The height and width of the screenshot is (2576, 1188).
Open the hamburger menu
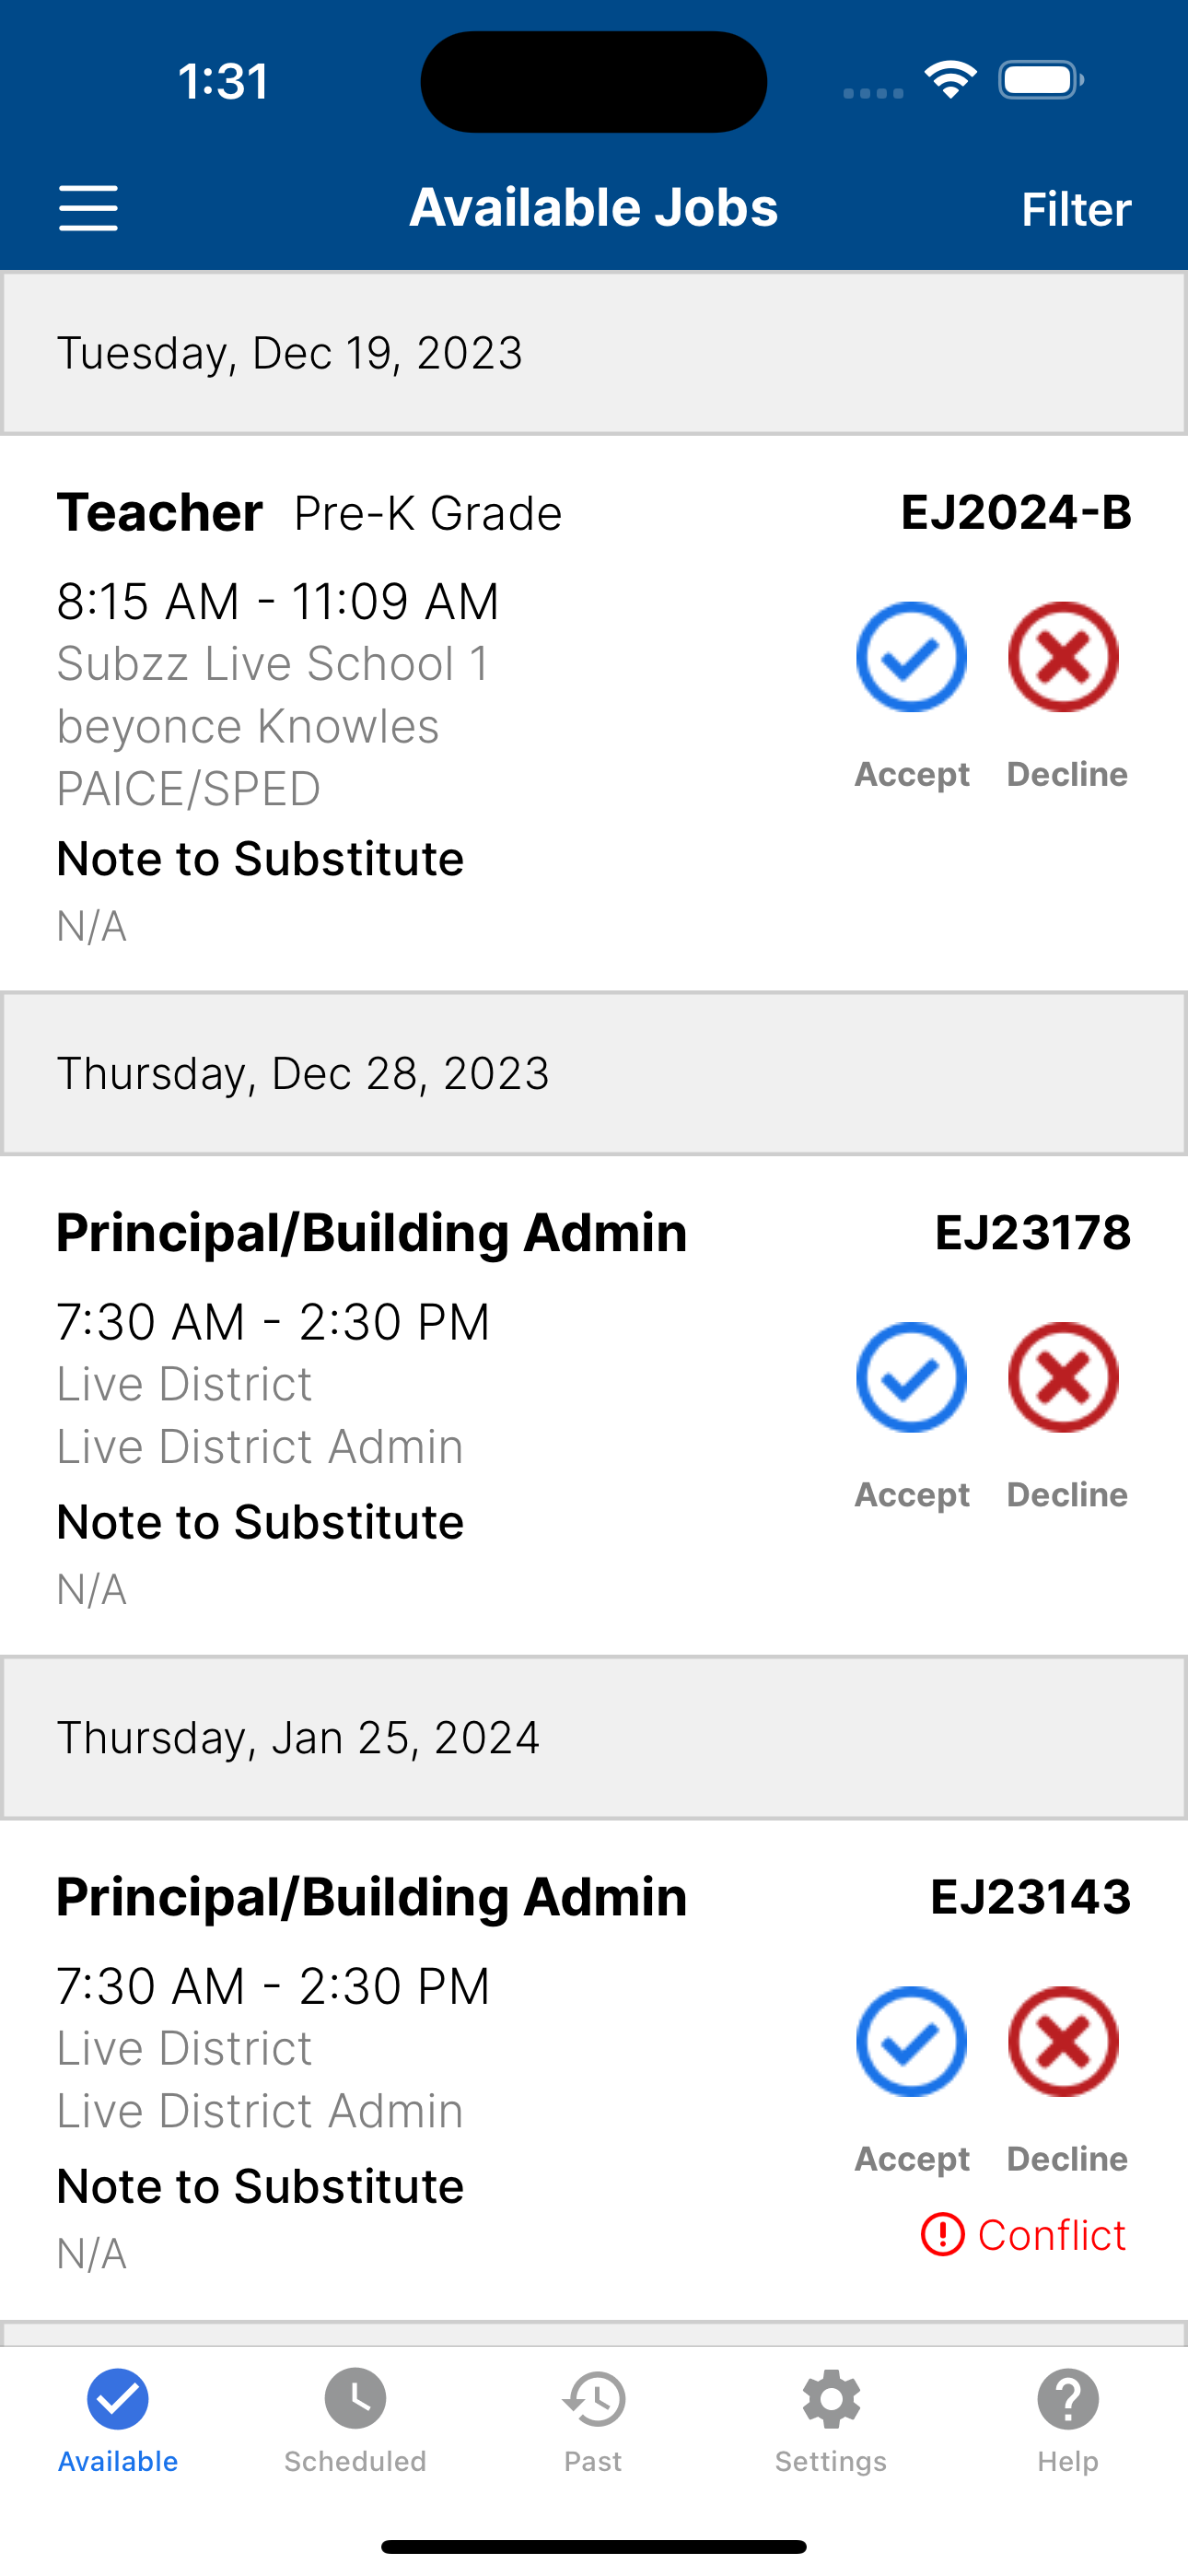(x=88, y=208)
